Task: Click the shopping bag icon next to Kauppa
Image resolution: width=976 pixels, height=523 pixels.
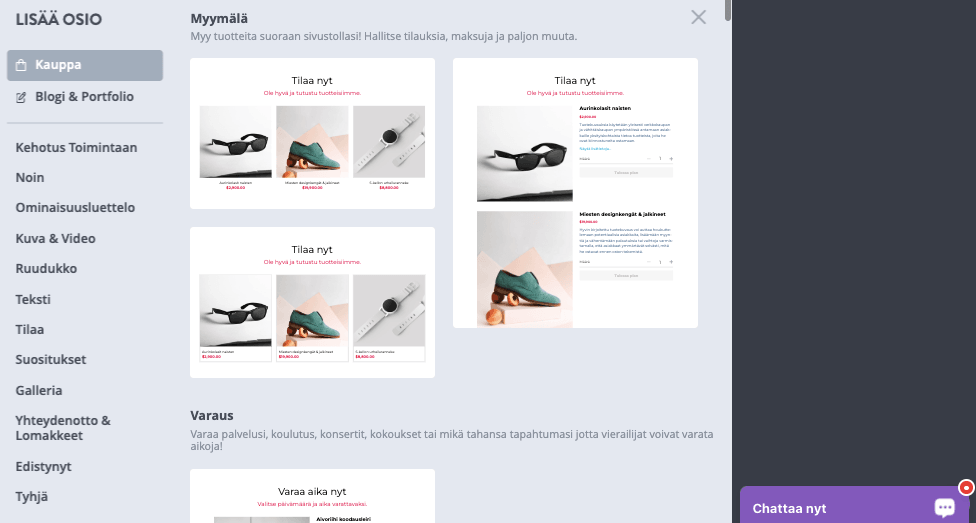Action: (x=21, y=65)
